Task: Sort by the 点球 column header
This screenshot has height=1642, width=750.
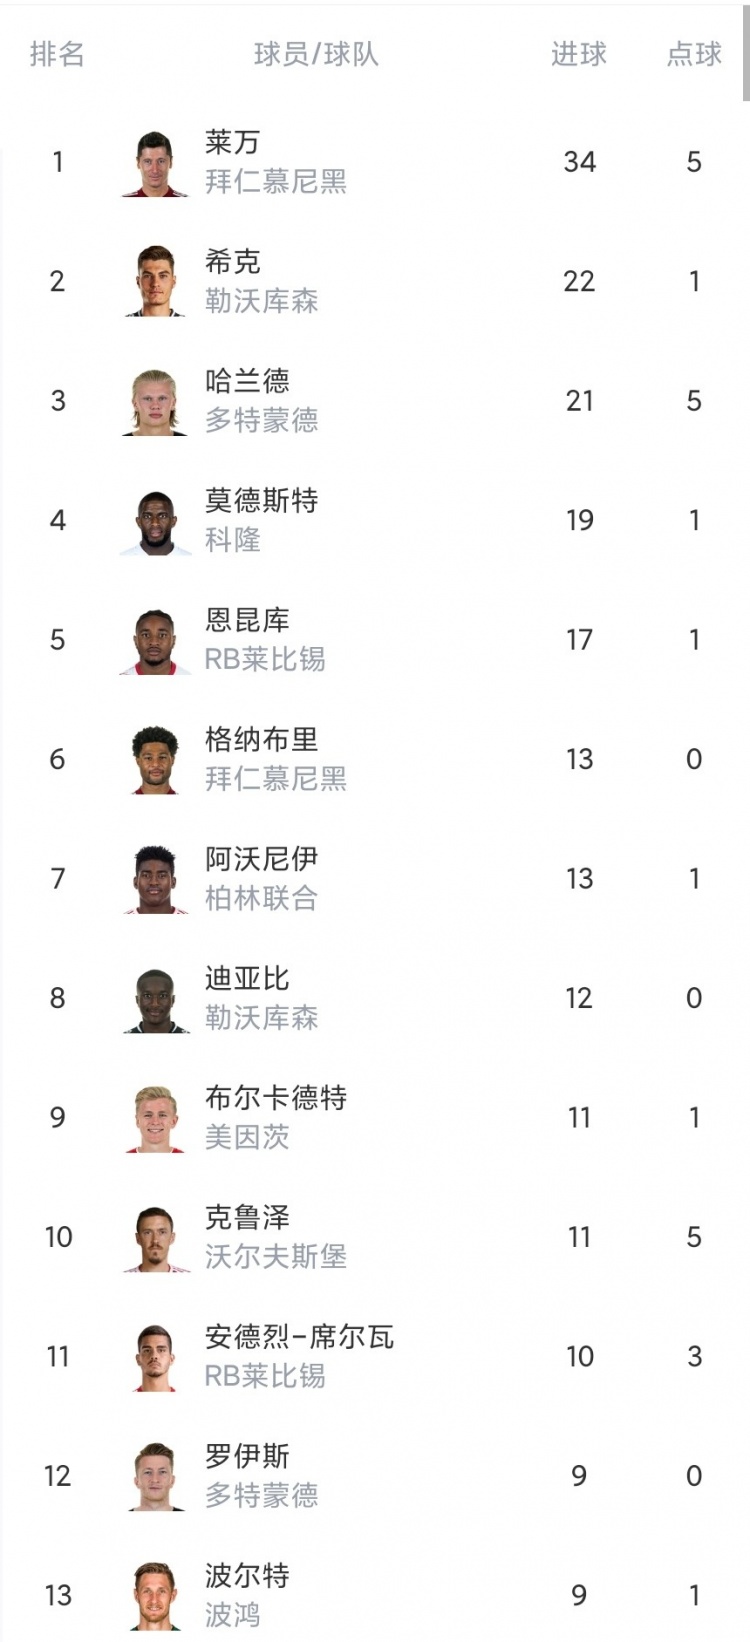Action: [694, 54]
